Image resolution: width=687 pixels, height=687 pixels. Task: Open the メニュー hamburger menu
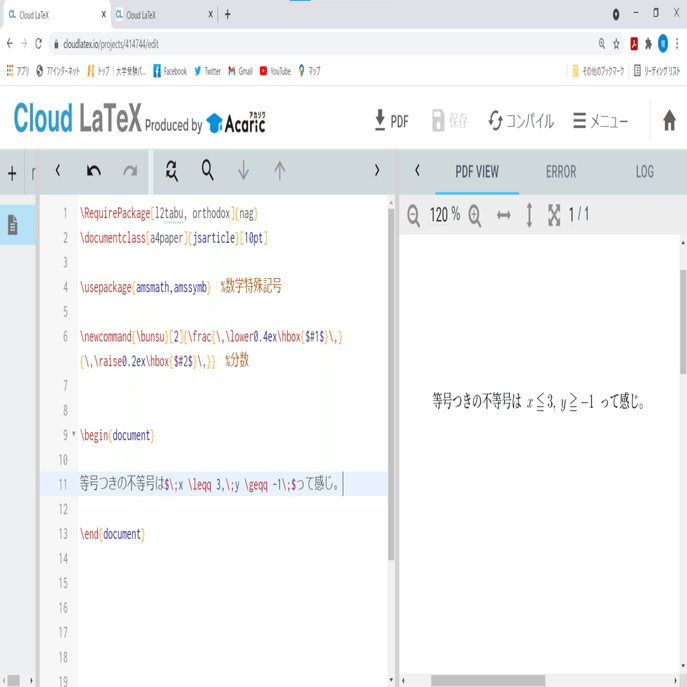600,120
